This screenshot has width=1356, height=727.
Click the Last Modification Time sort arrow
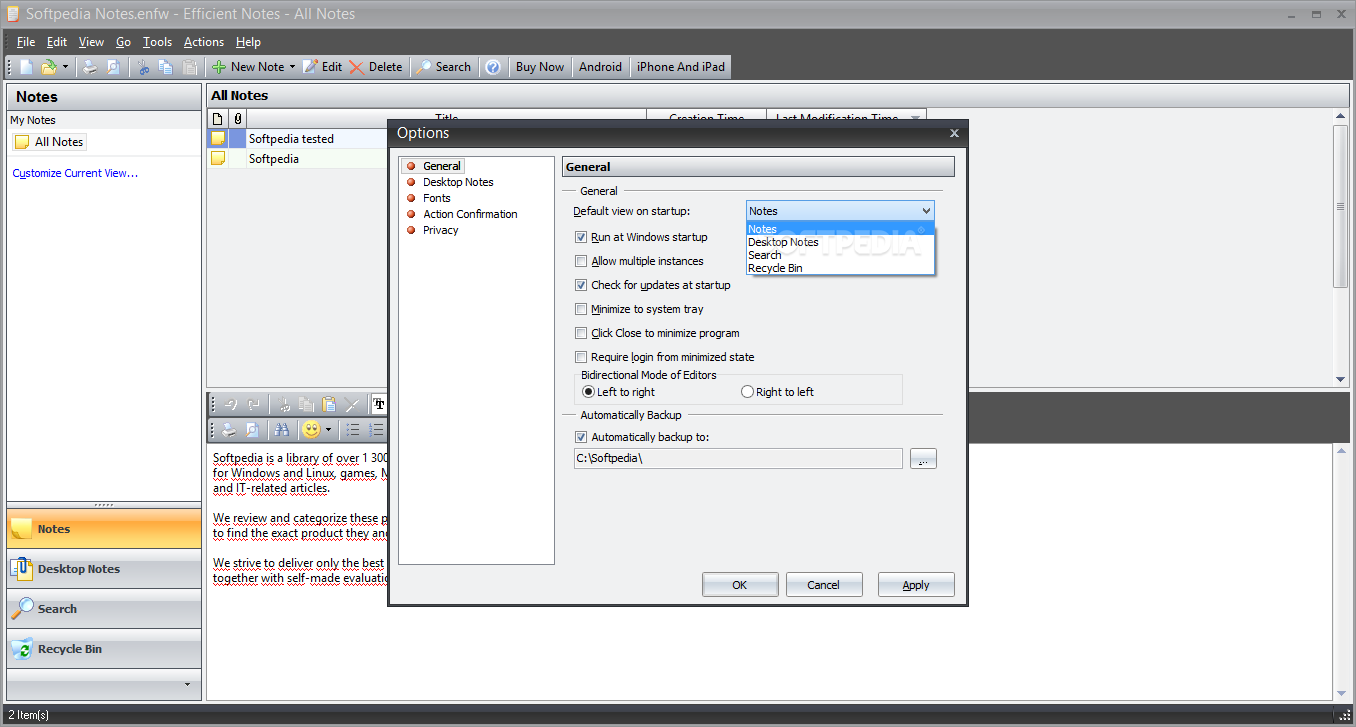(x=915, y=118)
